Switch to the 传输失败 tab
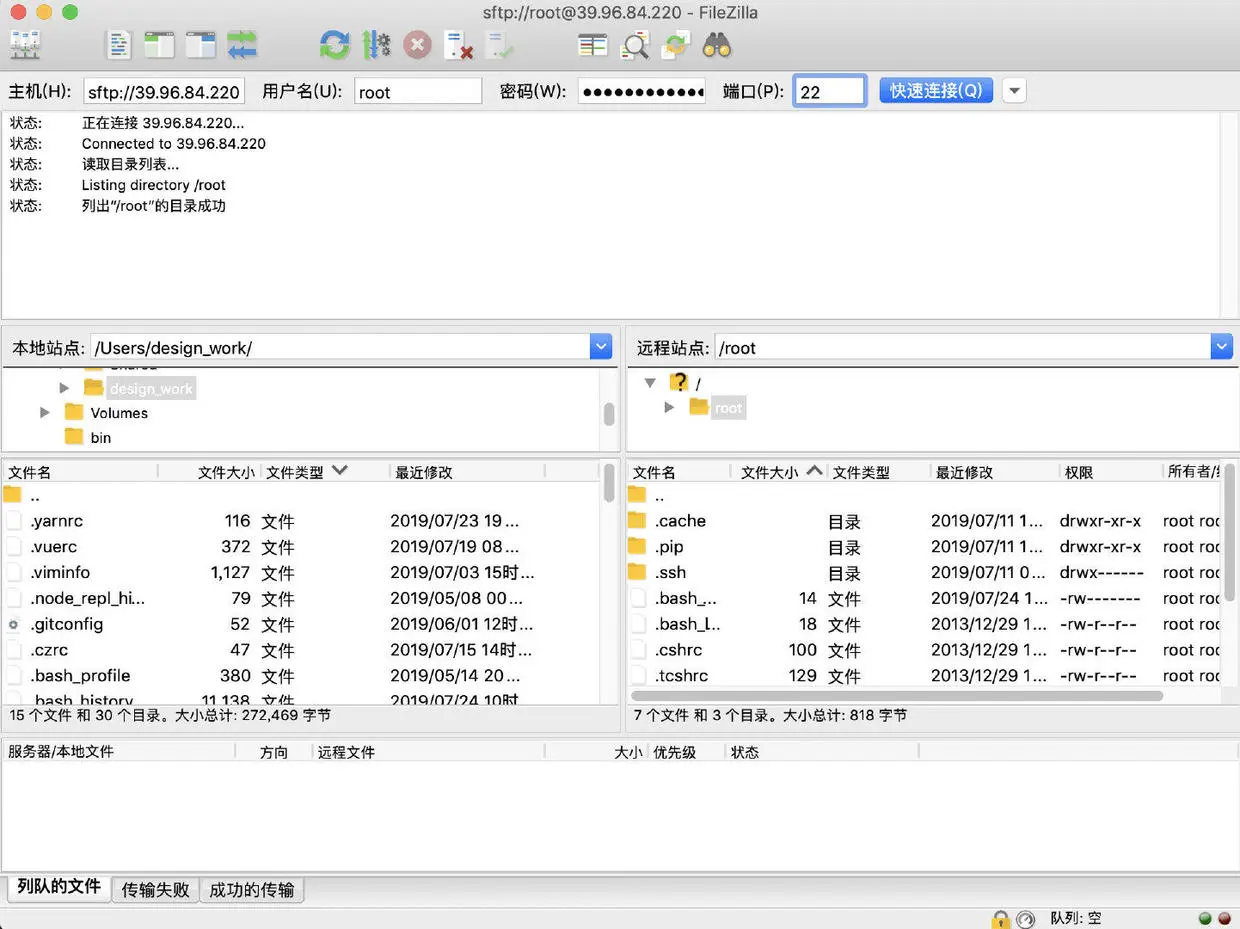This screenshot has height=929, width=1240. (155, 889)
